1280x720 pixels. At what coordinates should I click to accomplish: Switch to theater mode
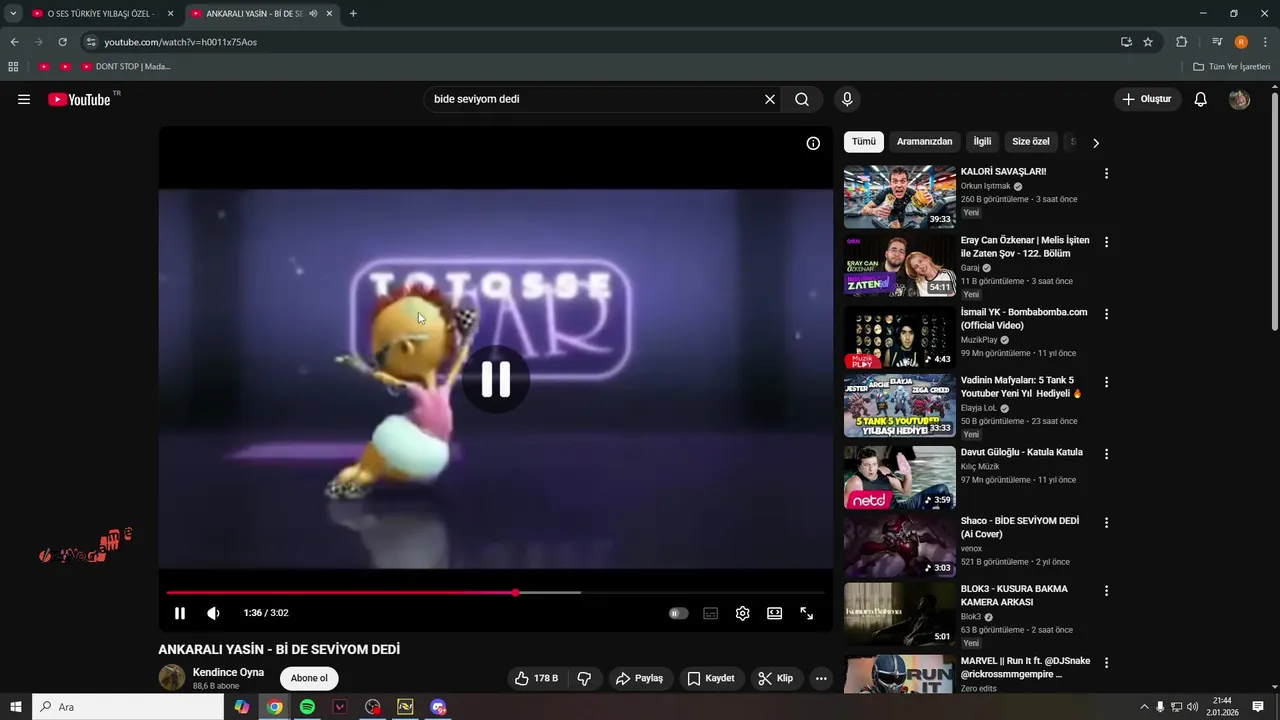pos(775,613)
